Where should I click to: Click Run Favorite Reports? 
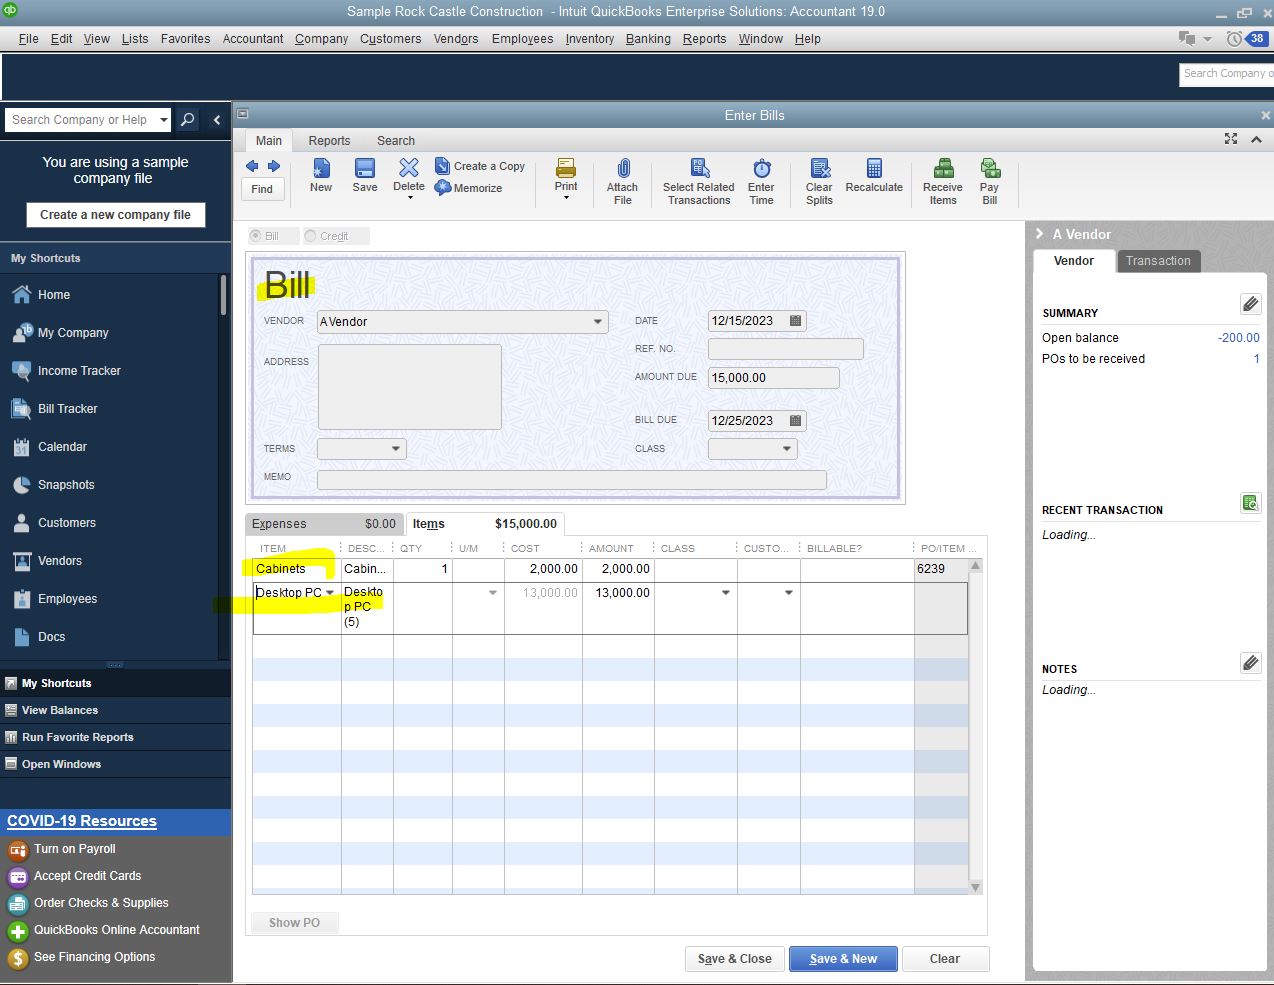pos(78,737)
